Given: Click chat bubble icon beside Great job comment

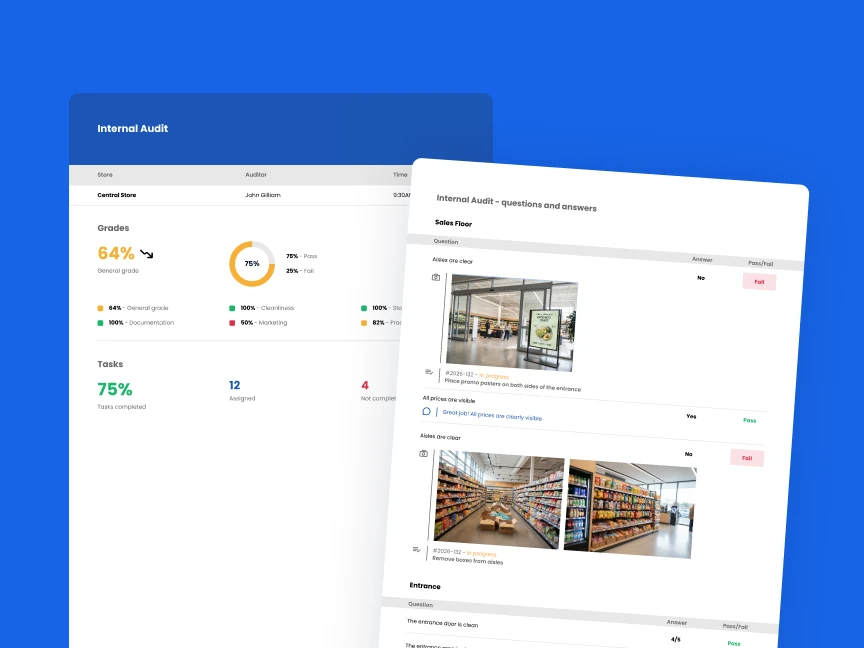Looking at the screenshot, I should coord(427,412).
